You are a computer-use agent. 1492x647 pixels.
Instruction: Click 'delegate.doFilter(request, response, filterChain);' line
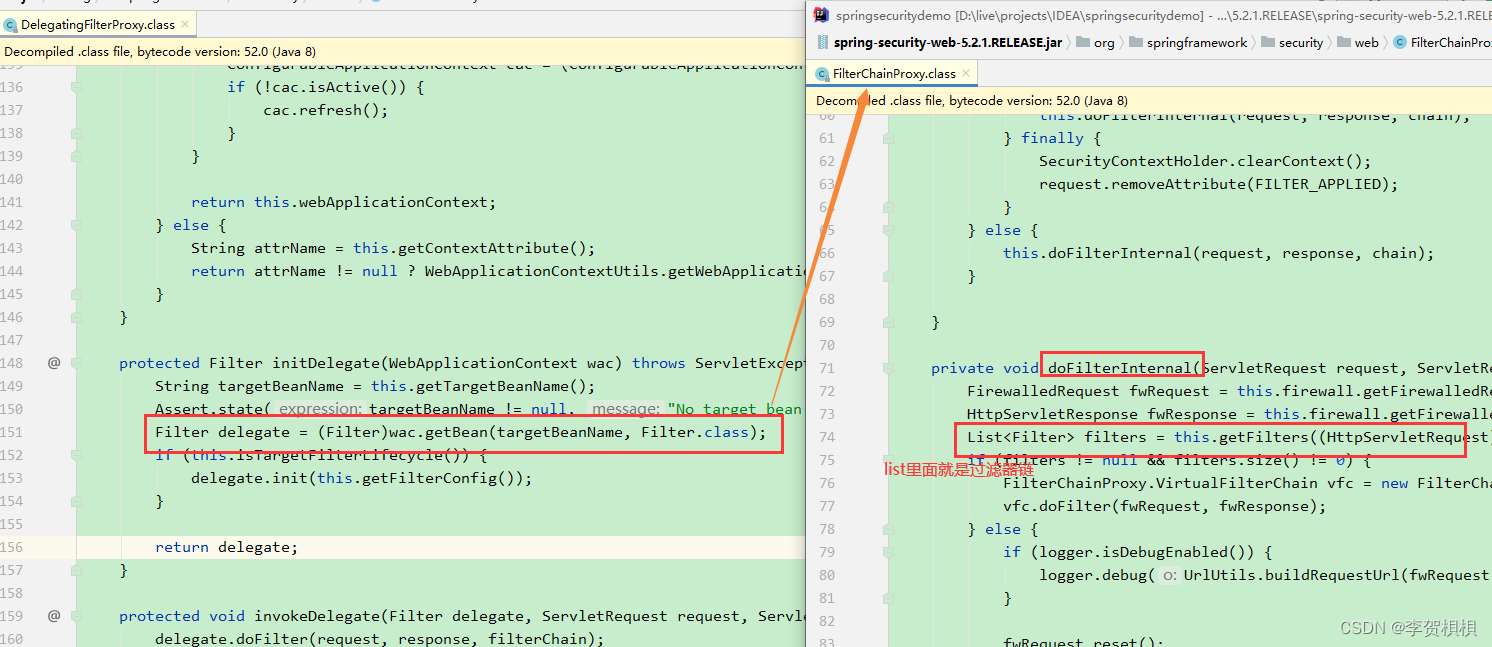[x=380, y=639]
